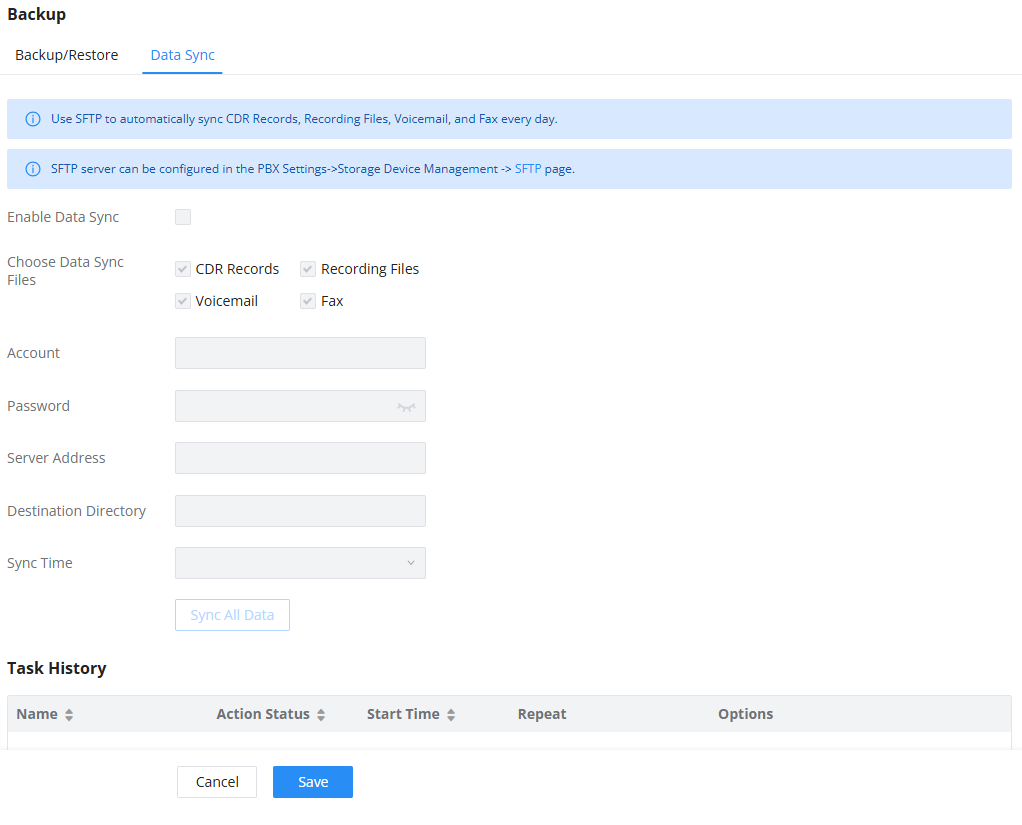Click the info icon in SFTP sync notice

click(x=33, y=119)
